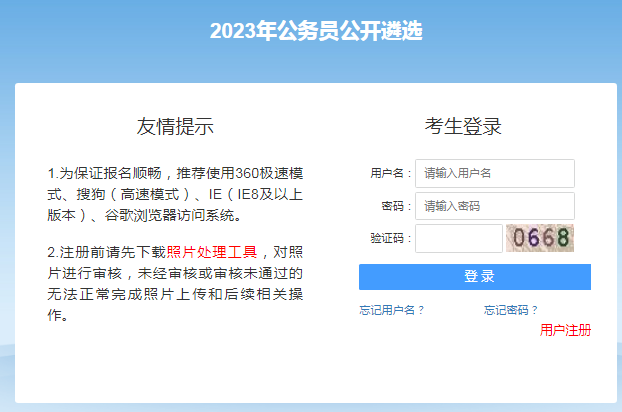The width and height of the screenshot is (622, 412).
Task: Click the 用户名： field label
Action: pos(391,173)
